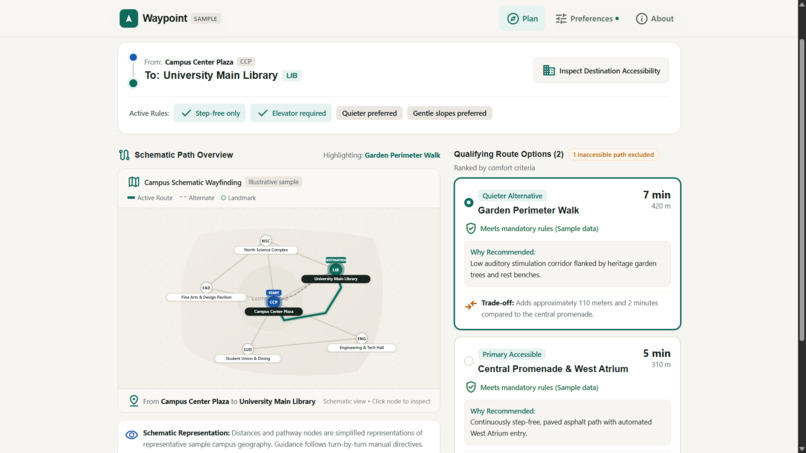Click the info icon beside About

point(641,19)
